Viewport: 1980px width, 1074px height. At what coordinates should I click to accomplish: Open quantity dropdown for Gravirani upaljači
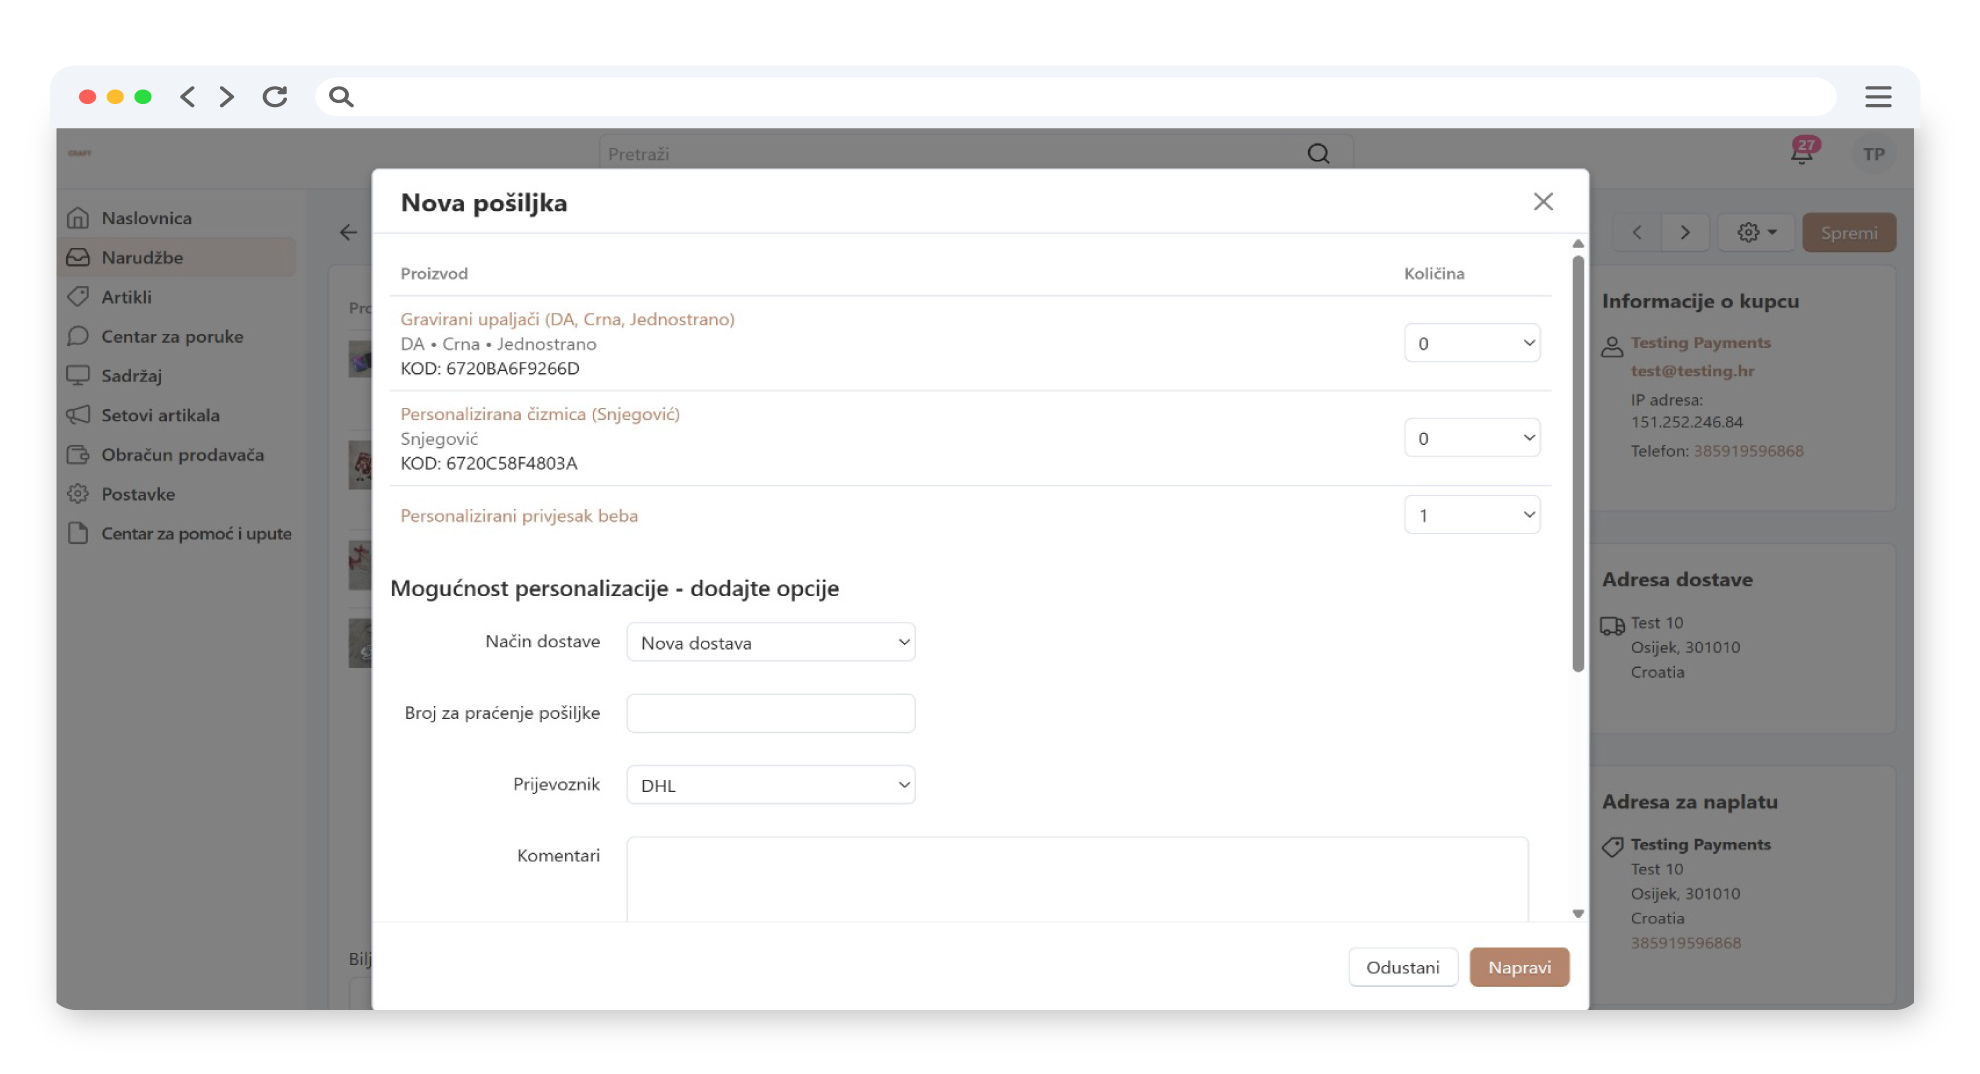[x=1471, y=343]
